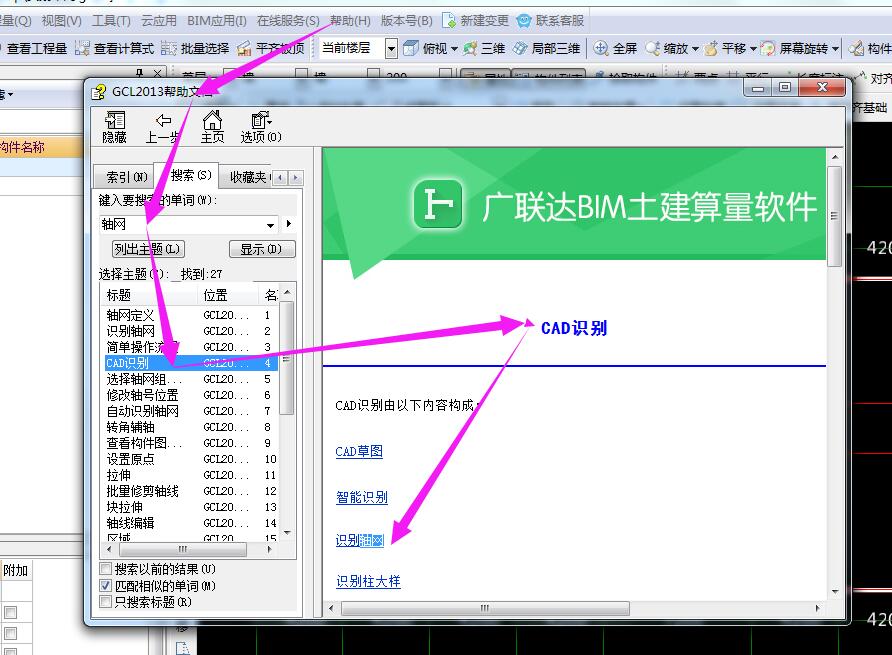Click the 显示(D) button
Image resolution: width=892 pixels, height=655 pixels.
261,249
